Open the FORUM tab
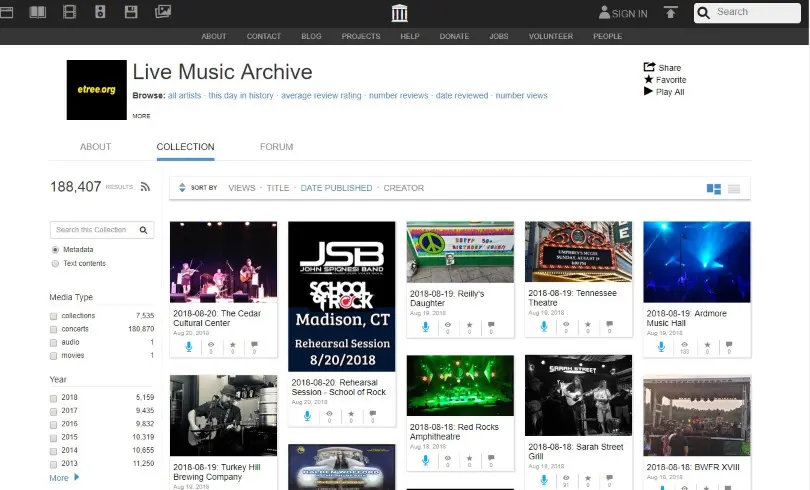 coord(276,147)
